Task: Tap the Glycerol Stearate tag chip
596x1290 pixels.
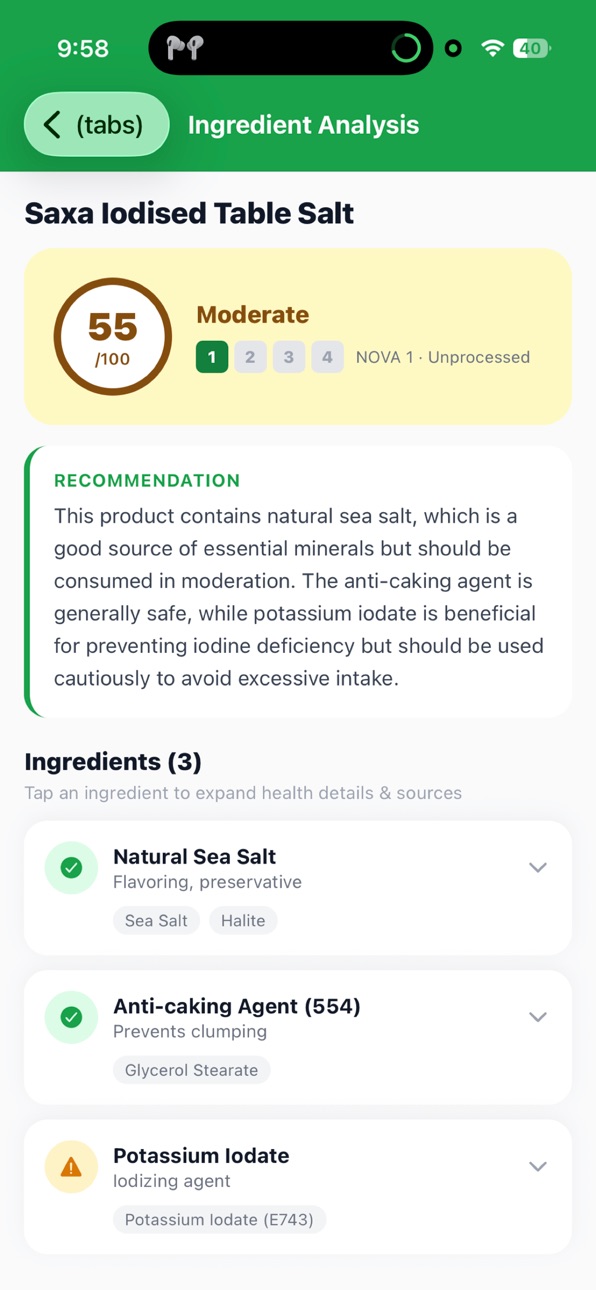Action: point(191,1070)
